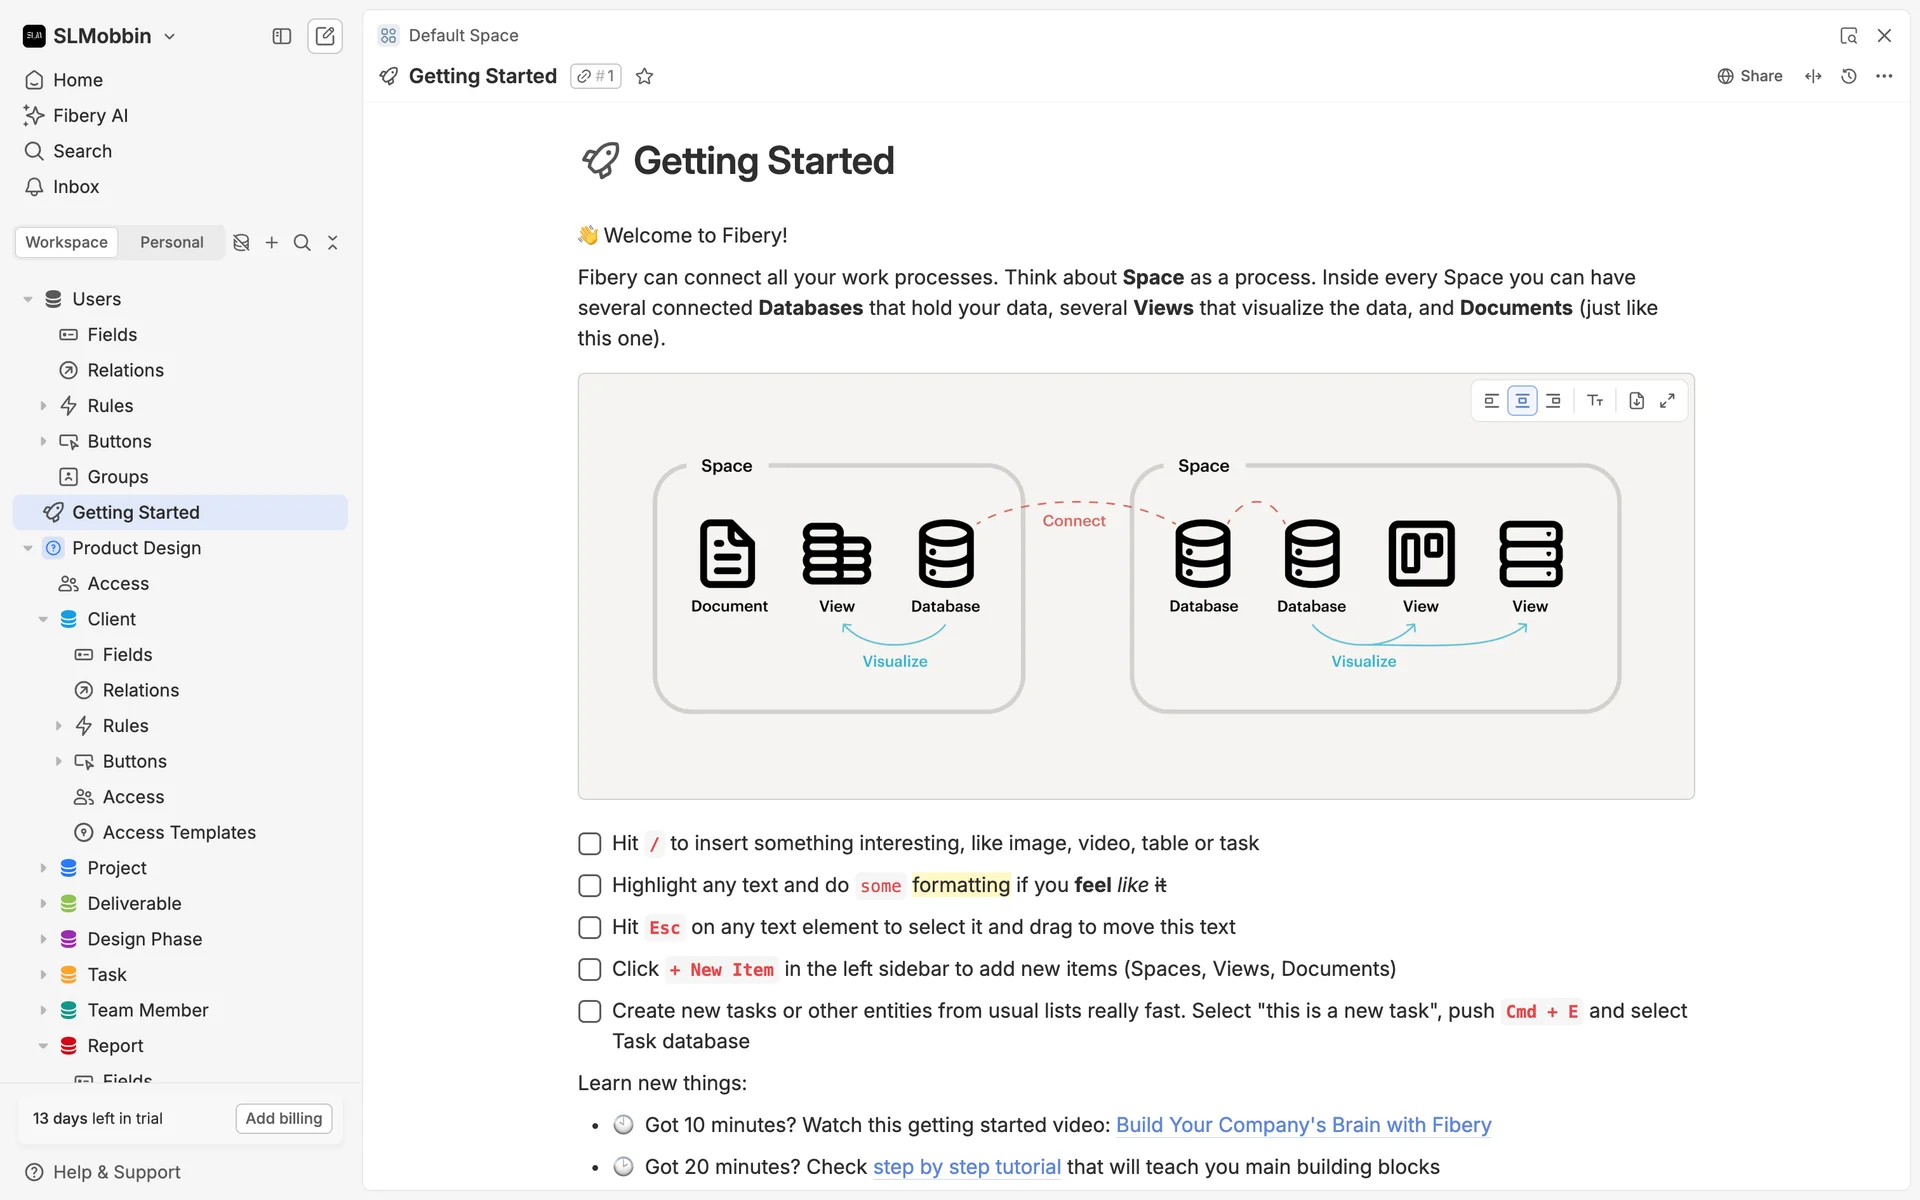Toggle the sidebar panel icon
This screenshot has width=1920, height=1200.
(282, 36)
